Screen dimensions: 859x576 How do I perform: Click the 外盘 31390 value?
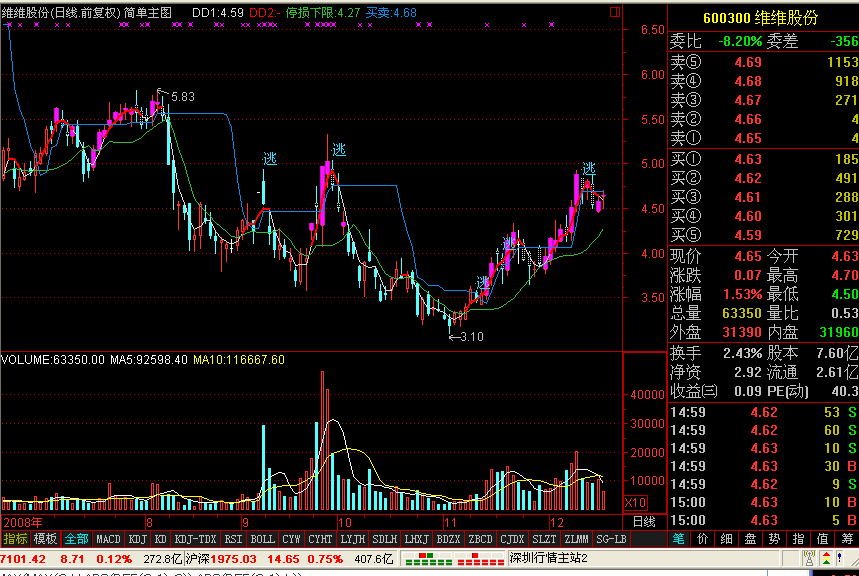tap(742, 332)
